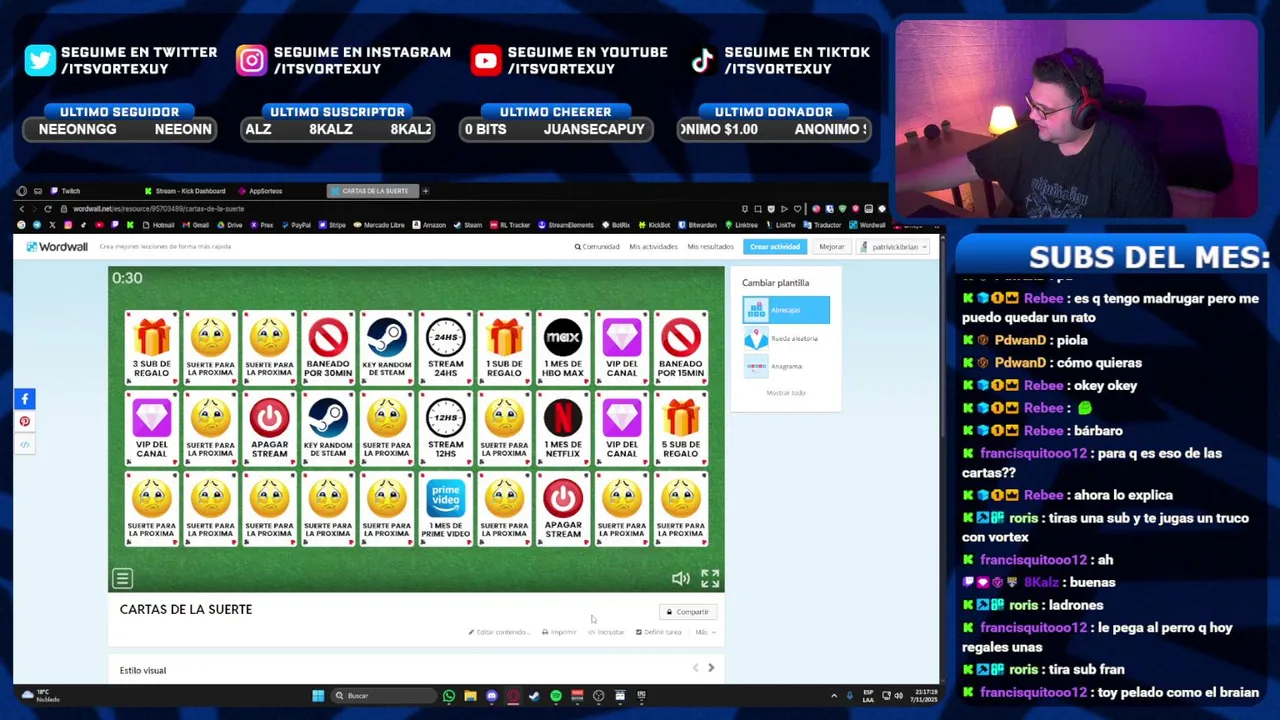Viewport: 1280px width, 720px height.
Task: Share on Pinterest from the side bar
Action: [25, 422]
